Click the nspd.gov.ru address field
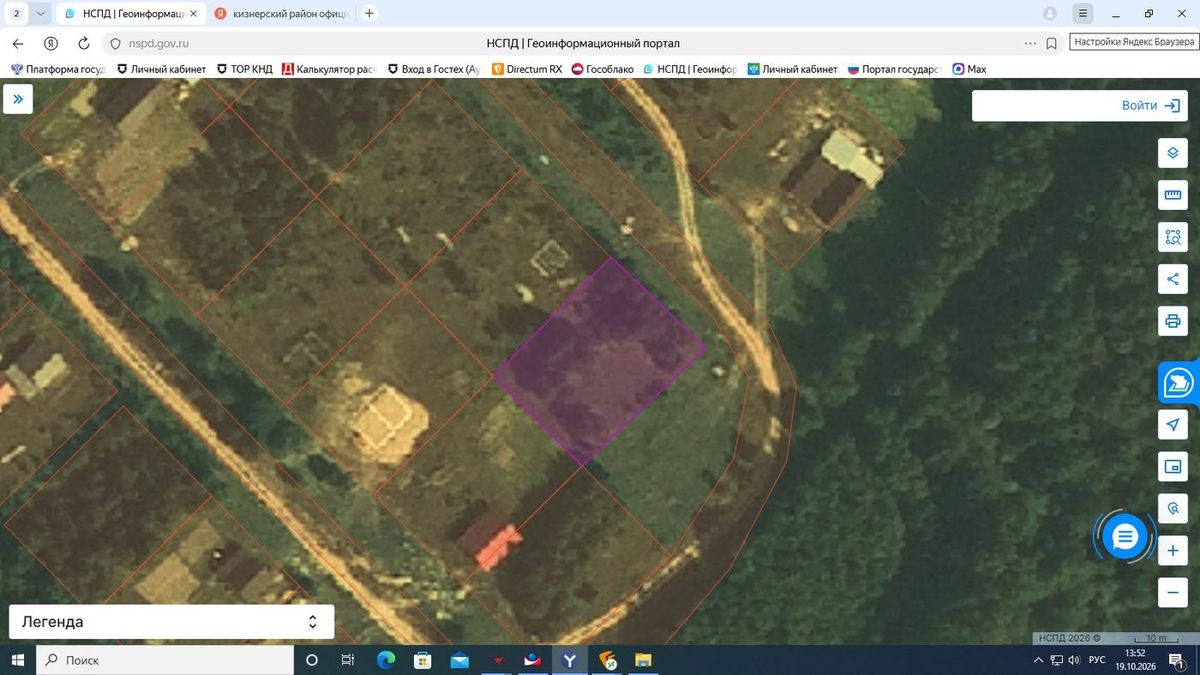The width and height of the screenshot is (1200, 675). coord(160,44)
